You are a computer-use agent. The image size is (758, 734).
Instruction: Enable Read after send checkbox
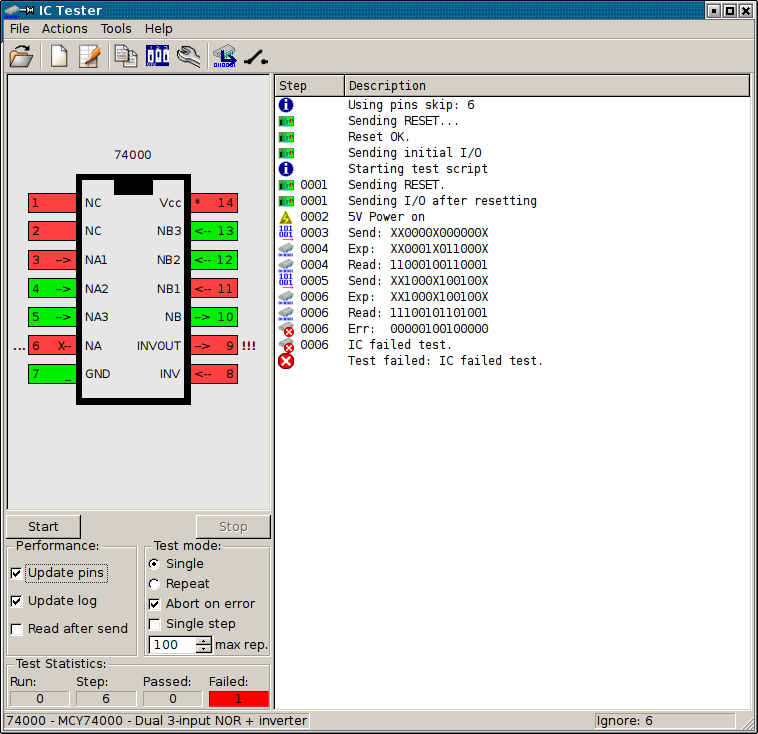(x=16, y=629)
